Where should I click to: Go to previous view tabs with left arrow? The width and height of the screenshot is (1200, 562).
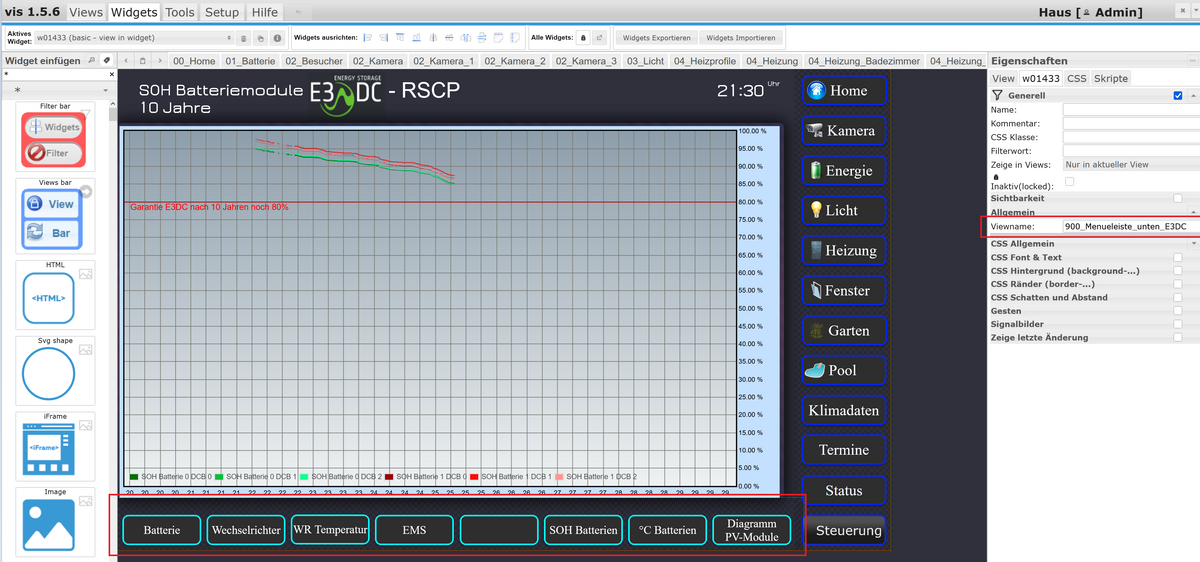coord(127,61)
